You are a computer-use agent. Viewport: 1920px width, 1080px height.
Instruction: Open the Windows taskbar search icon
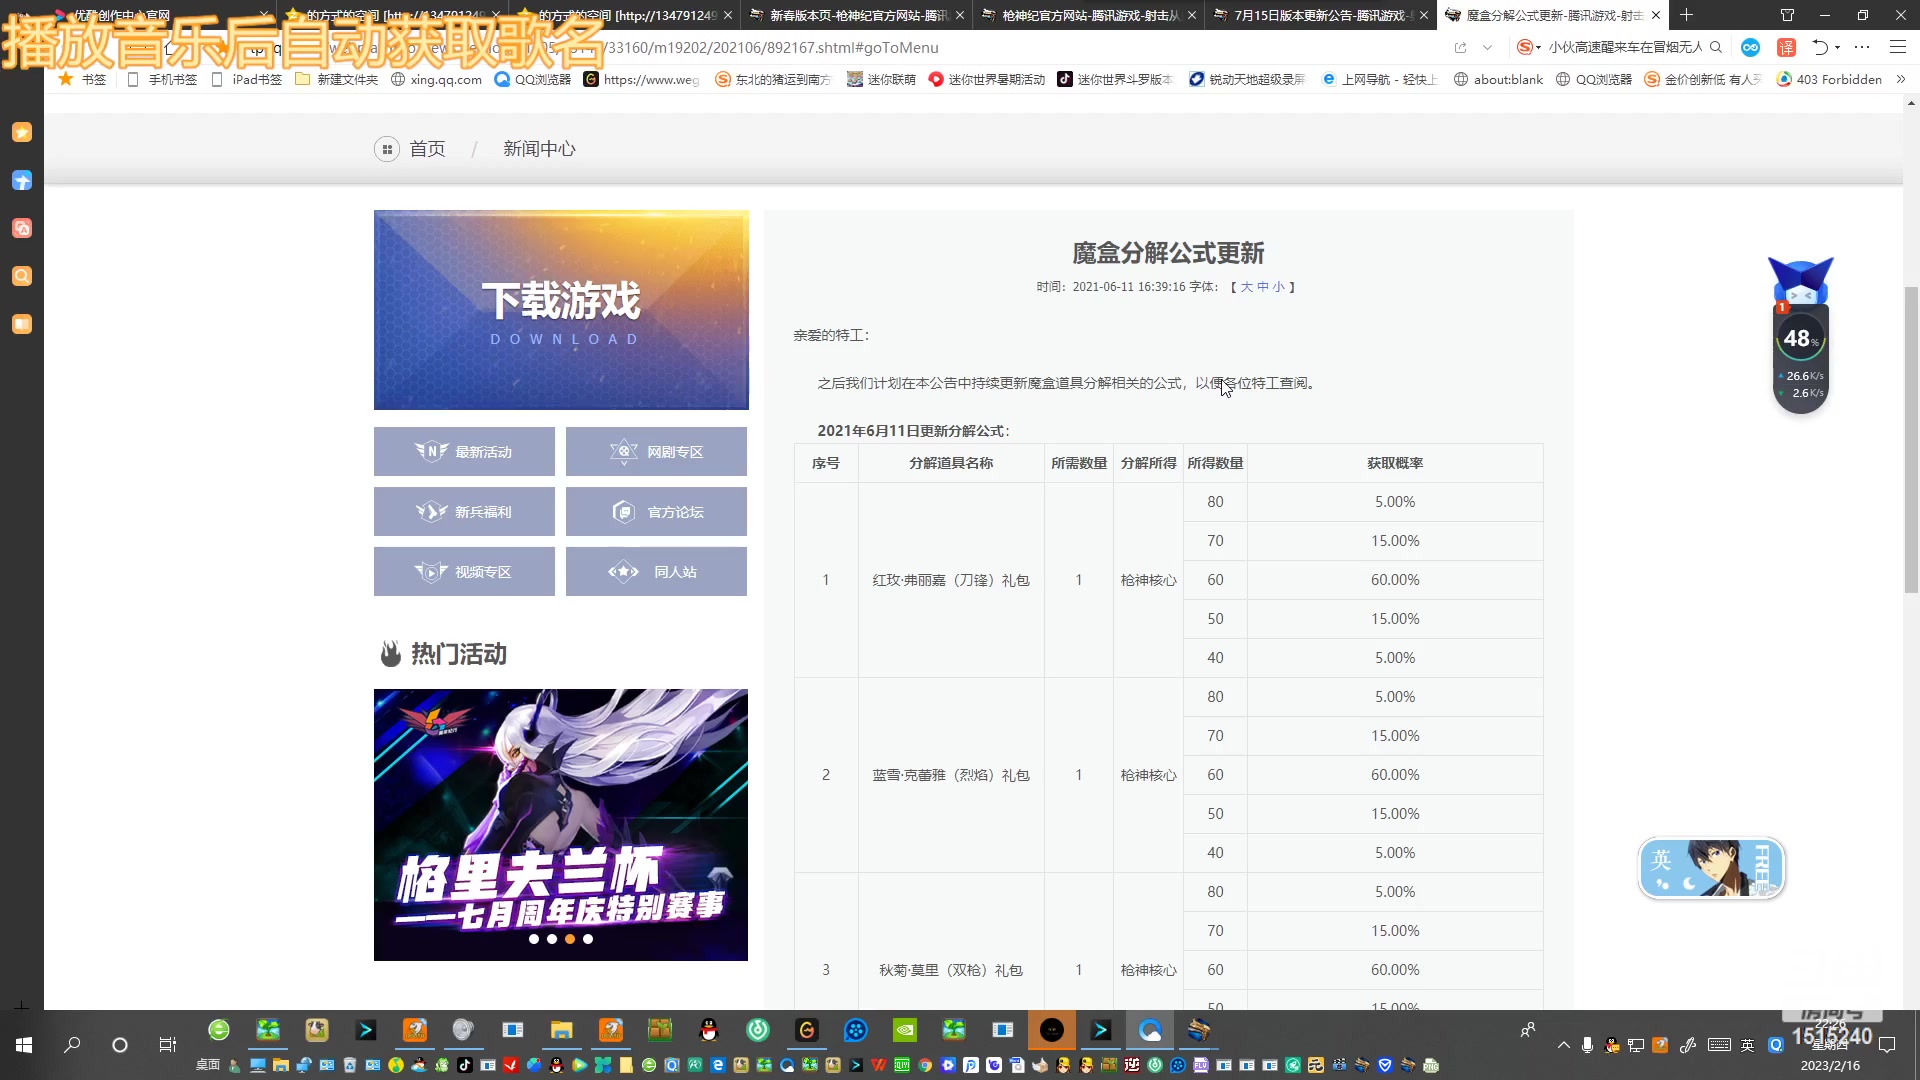(72, 1045)
